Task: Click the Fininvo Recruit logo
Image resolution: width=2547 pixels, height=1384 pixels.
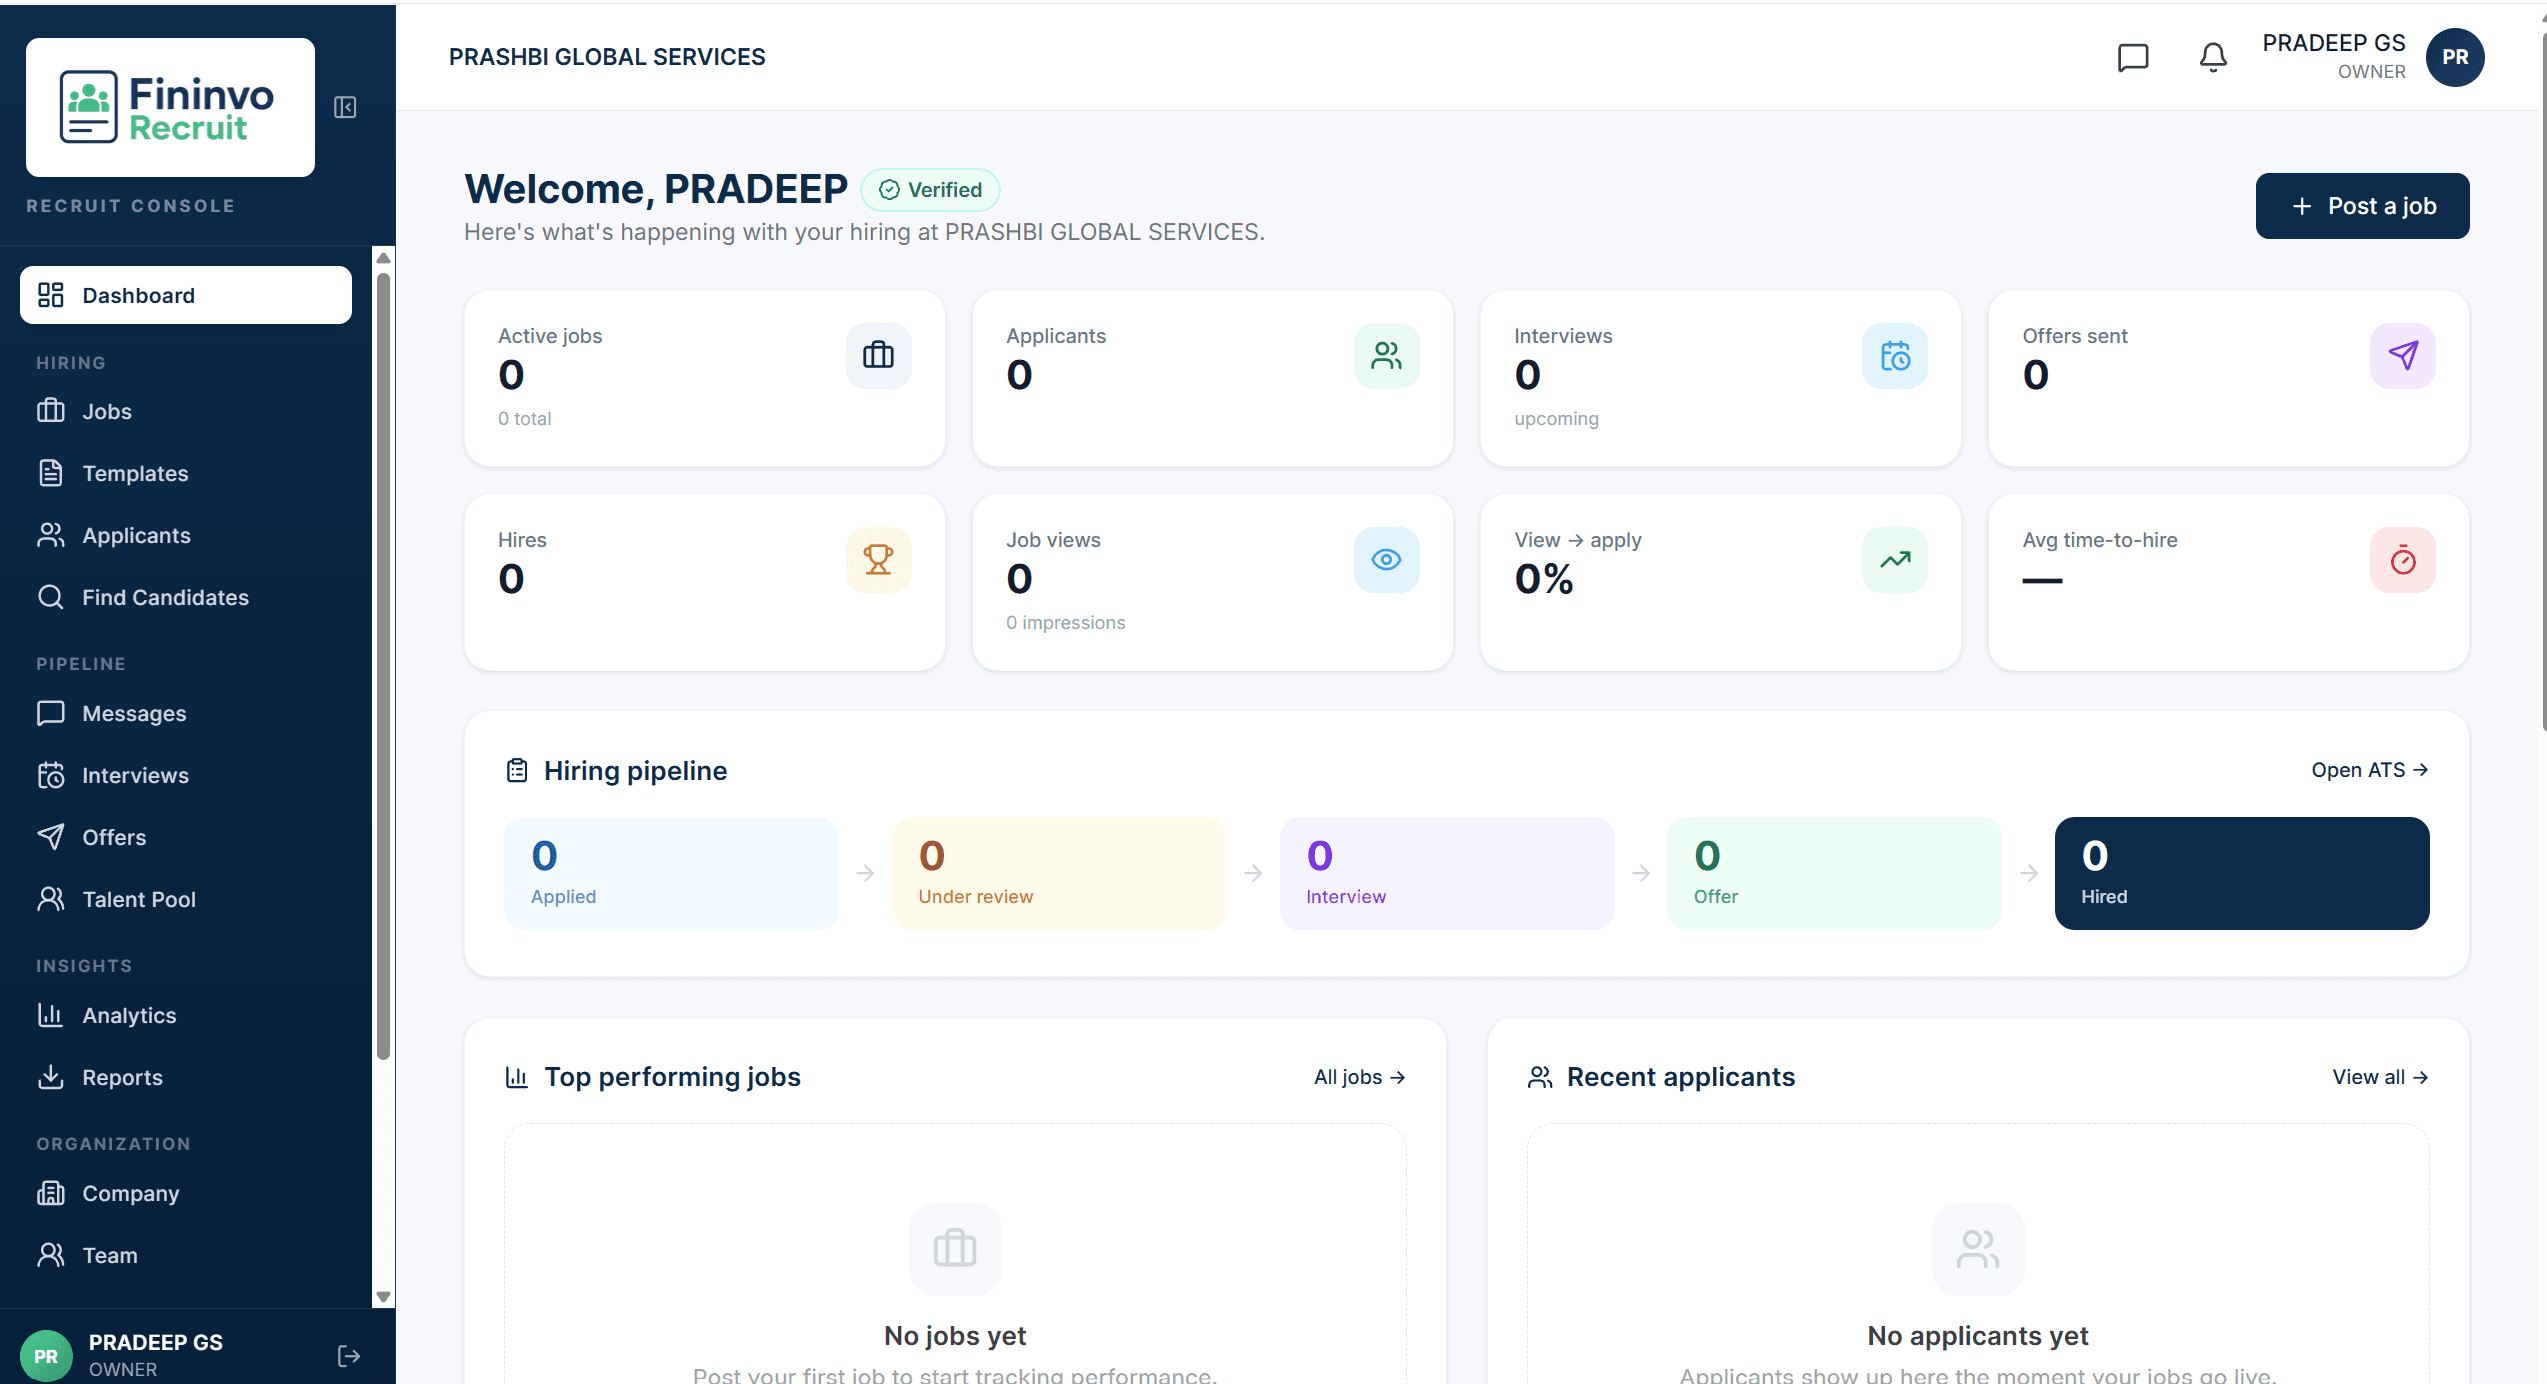Action: click(170, 107)
